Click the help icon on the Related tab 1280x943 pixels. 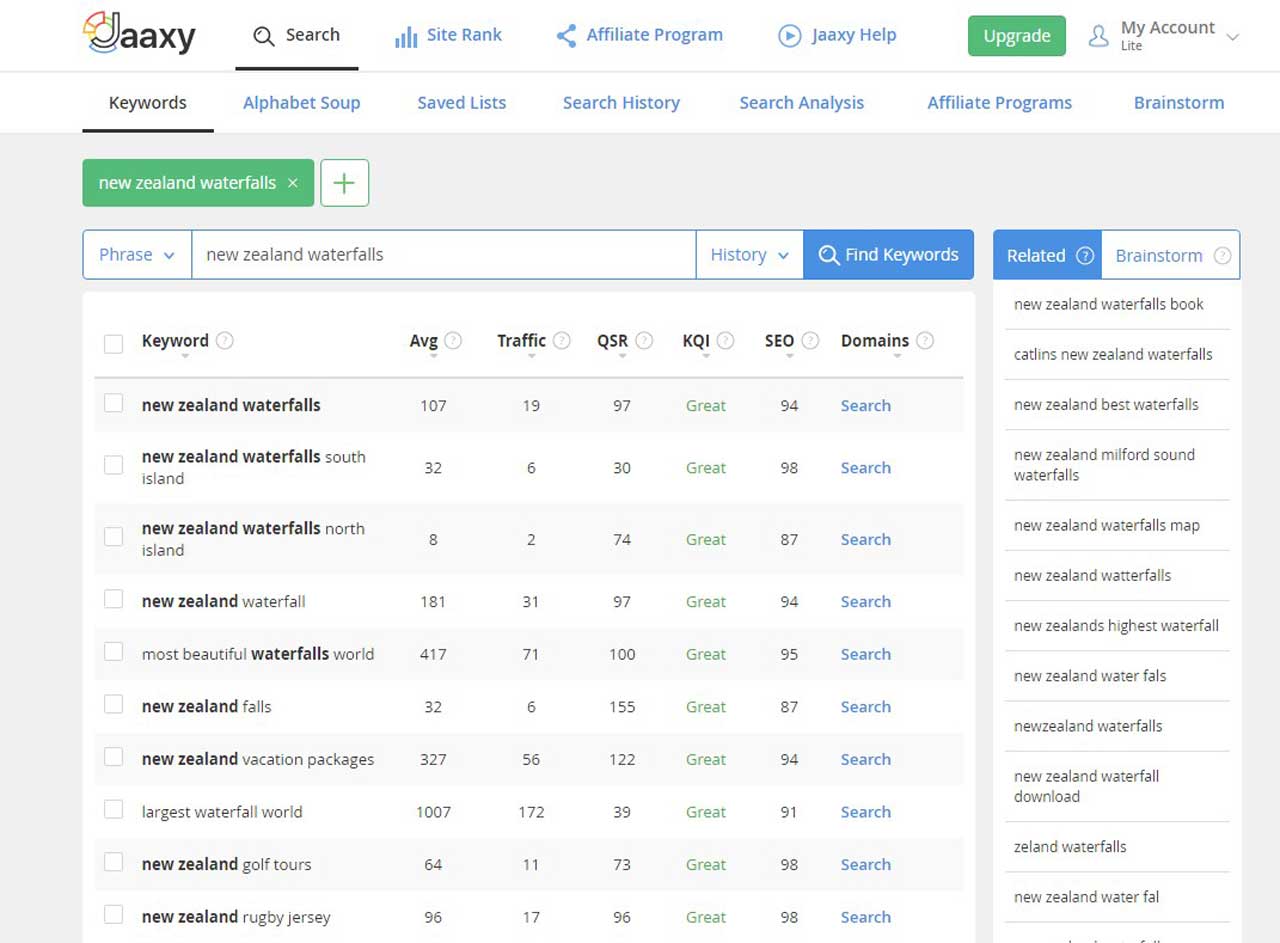point(1085,255)
